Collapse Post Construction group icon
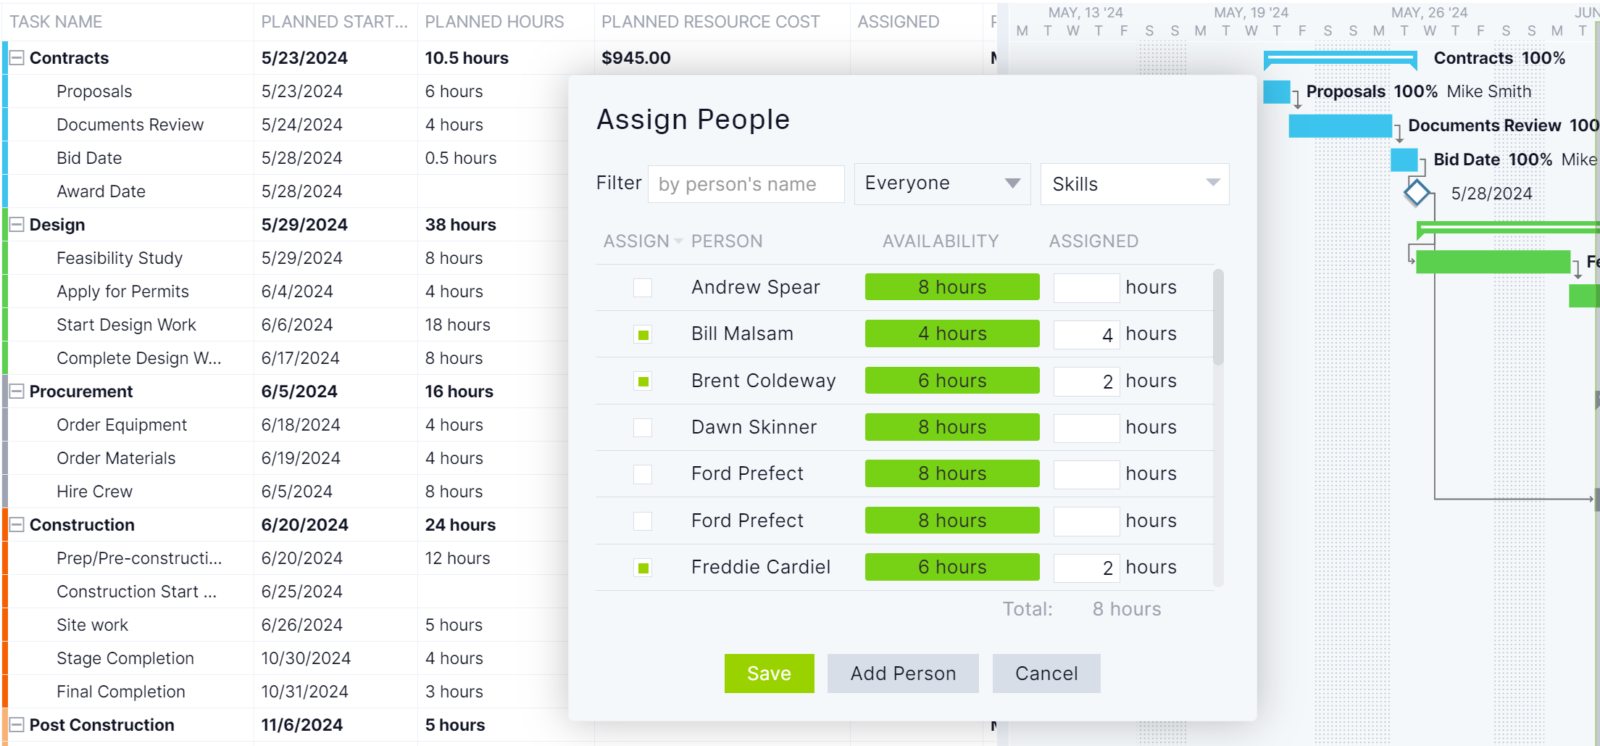The image size is (1600, 746). (17, 724)
